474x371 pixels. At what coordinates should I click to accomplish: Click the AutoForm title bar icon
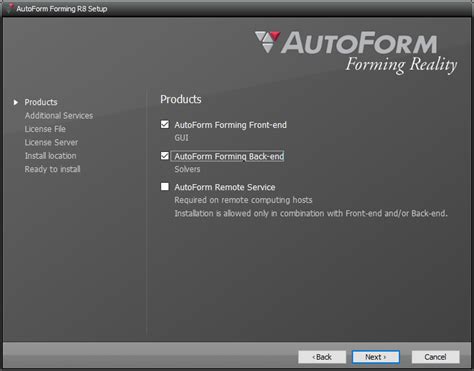pyautogui.click(x=10, y=8)
